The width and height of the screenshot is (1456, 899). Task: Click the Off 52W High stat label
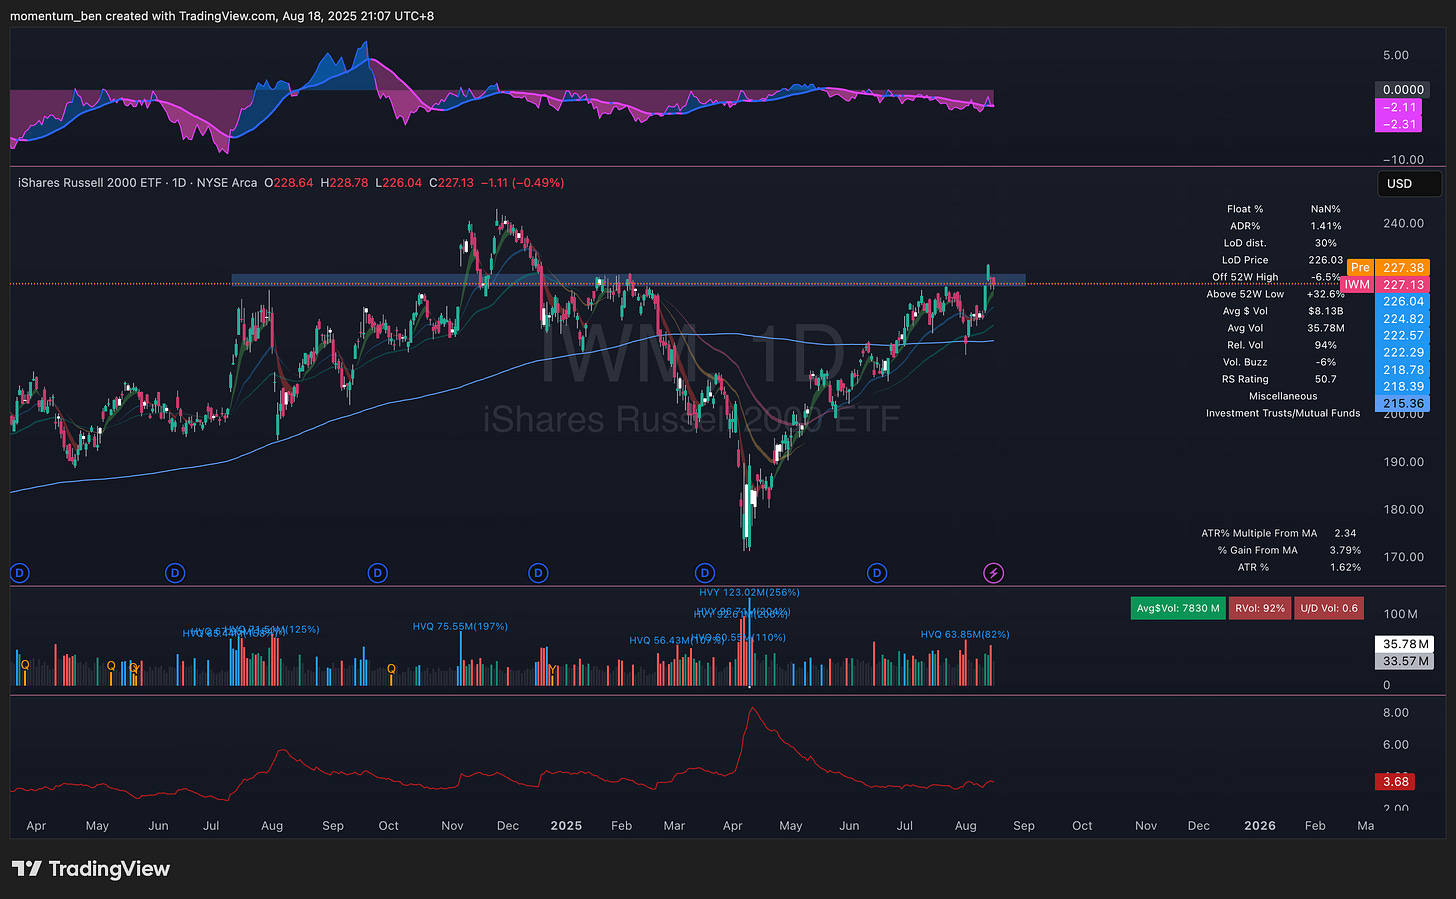(x=1245, y=277)
